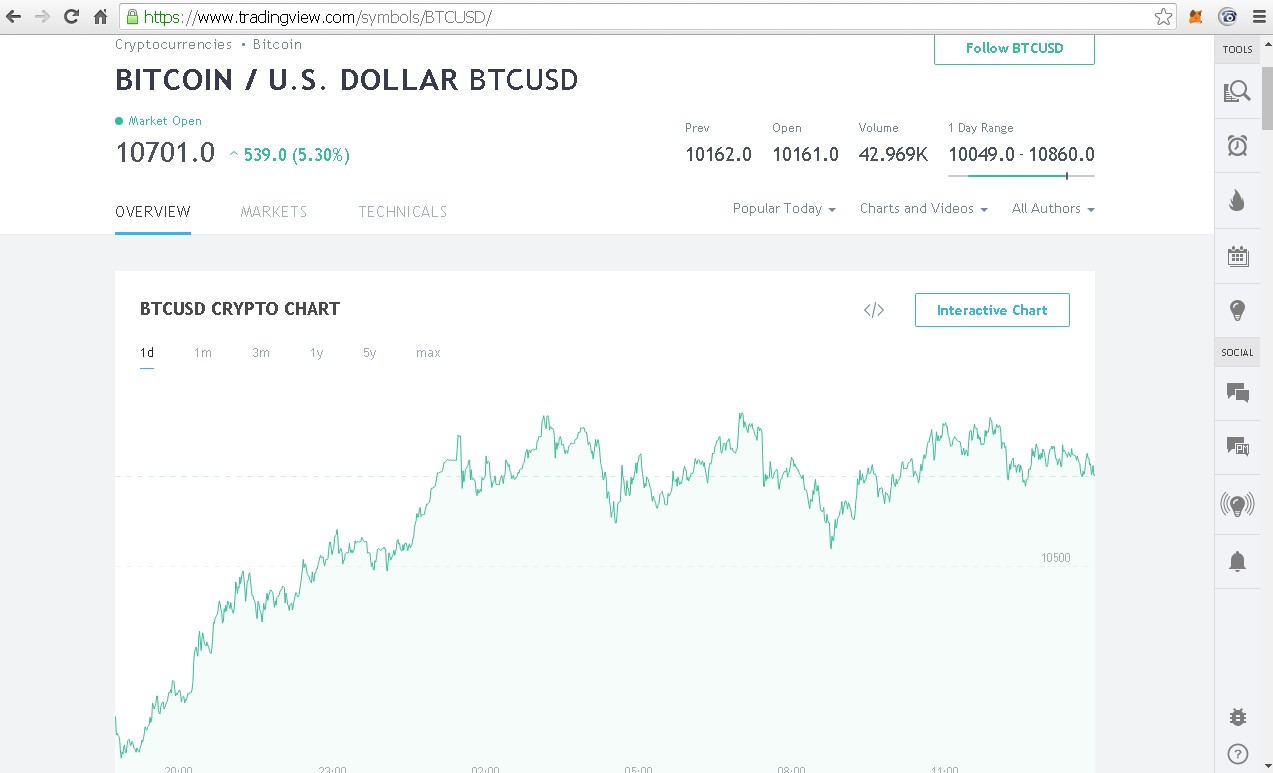
Task: Open the Interactive Chart button
Action: (x=991, y=310)
